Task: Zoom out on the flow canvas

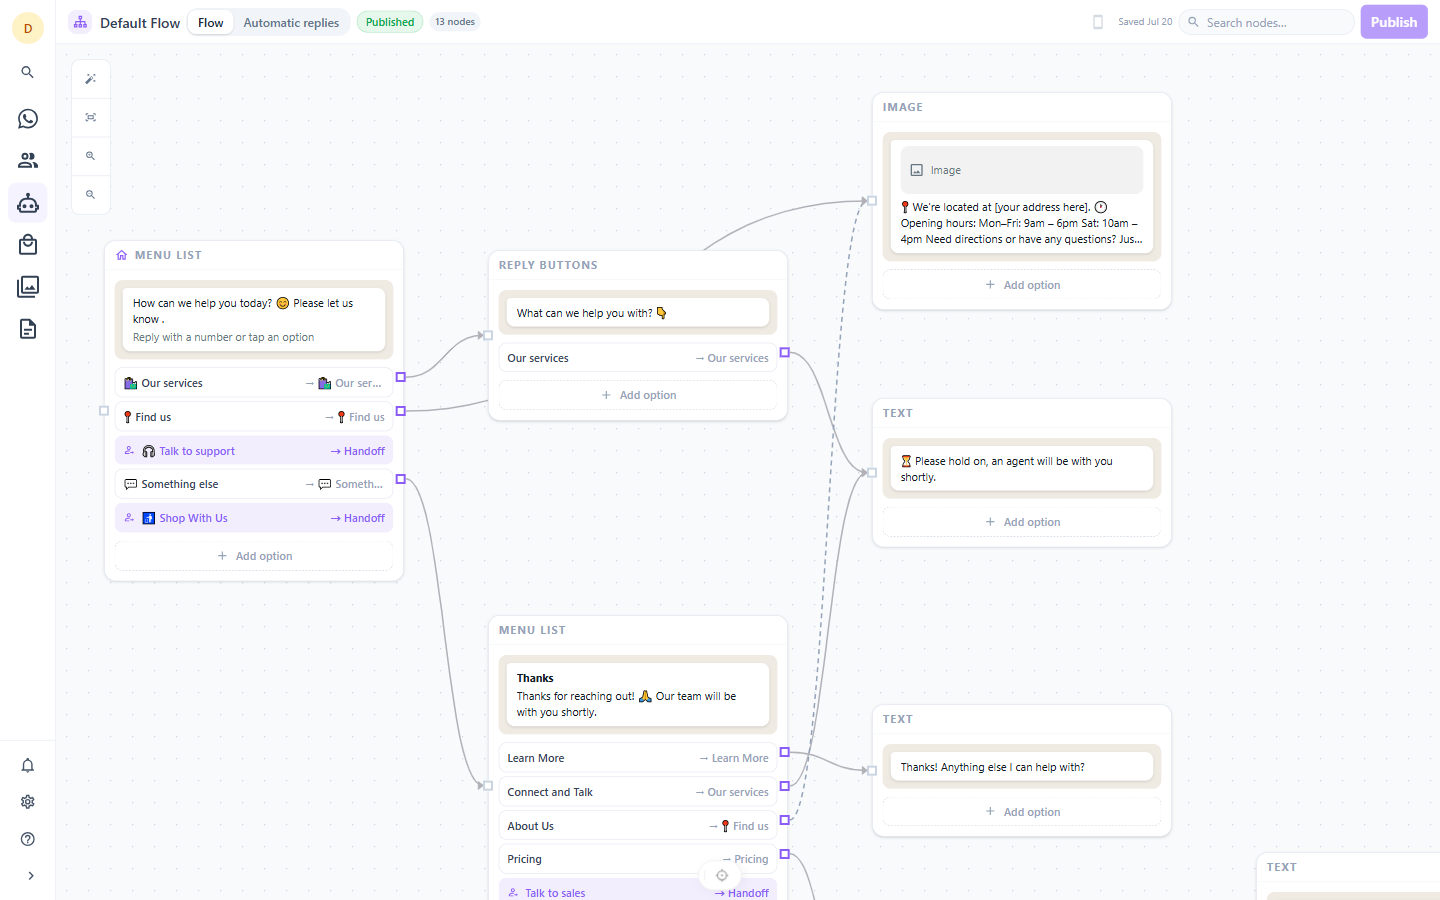Action: 91,195
